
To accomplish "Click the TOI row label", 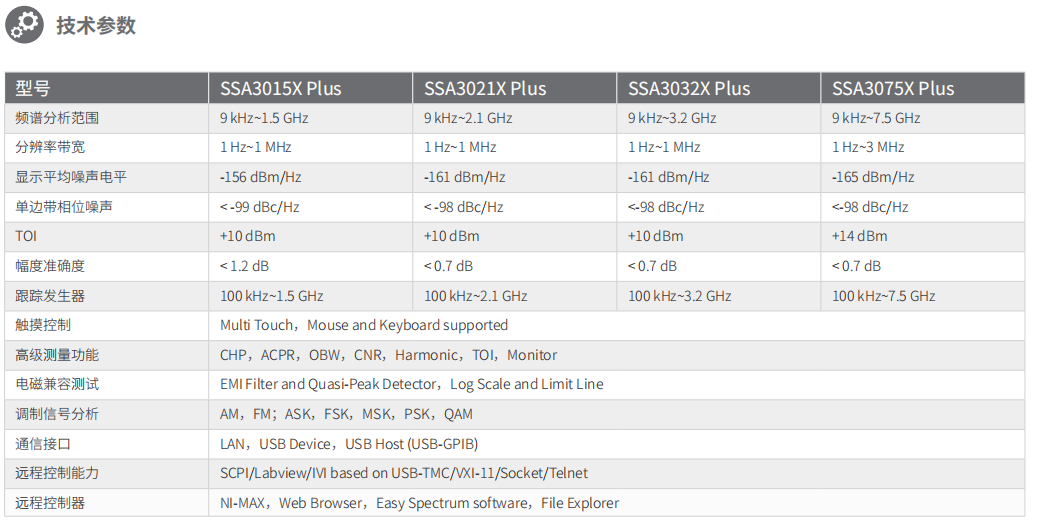I will (x=26, y=236).
